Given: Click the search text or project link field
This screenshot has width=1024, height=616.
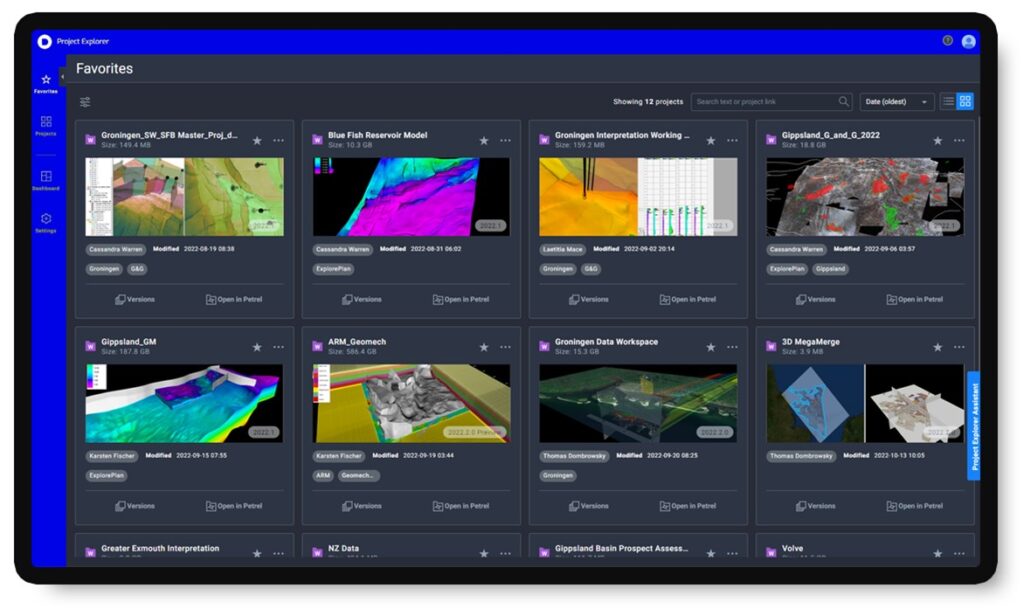Looking at the screenshot, I should [x=764, y=102].
